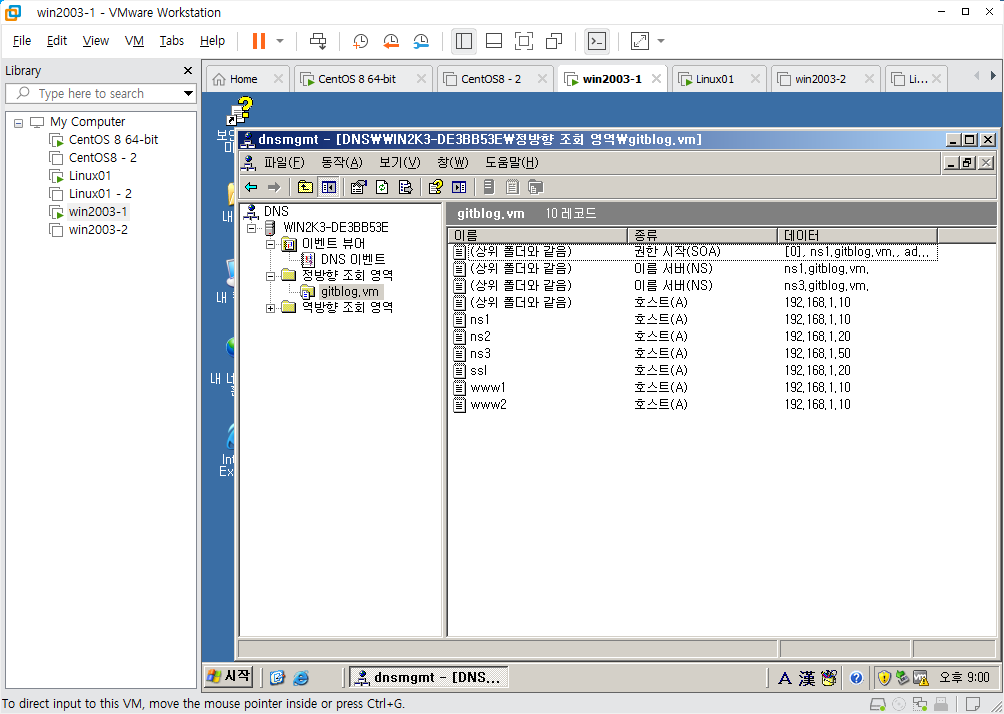Select the ssl host record
The image size is (1004, 714).
pos(478,370)
